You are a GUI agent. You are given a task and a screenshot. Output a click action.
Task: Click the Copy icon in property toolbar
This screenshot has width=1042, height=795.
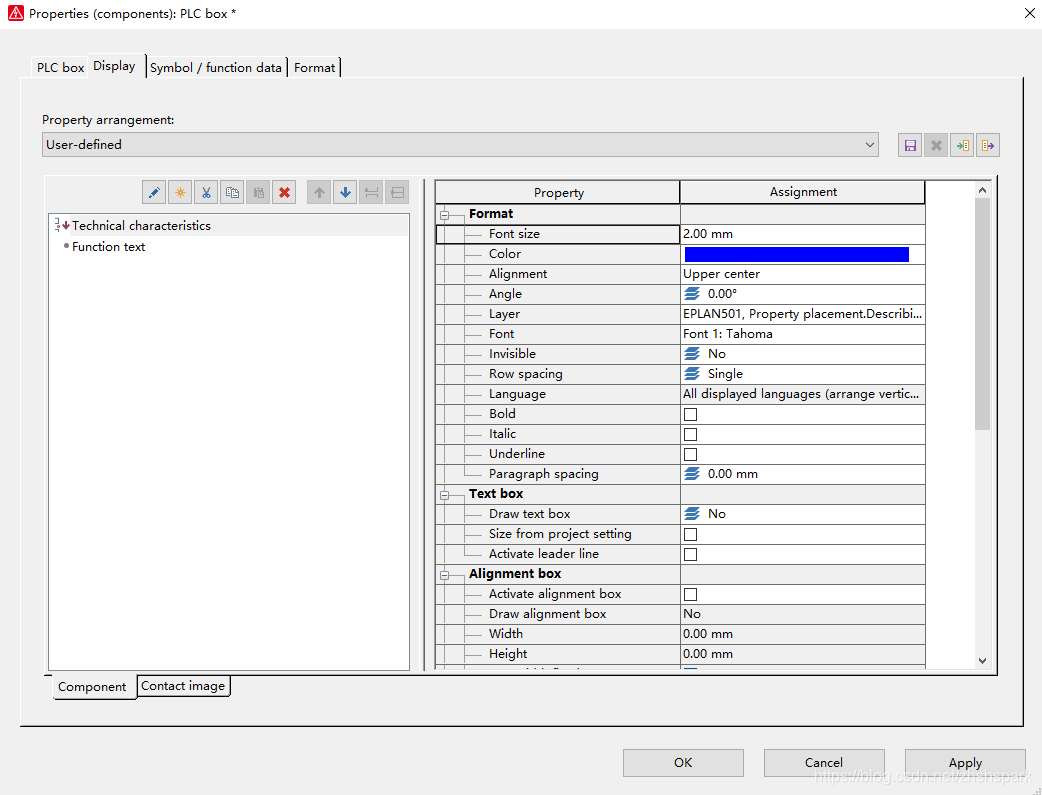(x=232, y=193)
